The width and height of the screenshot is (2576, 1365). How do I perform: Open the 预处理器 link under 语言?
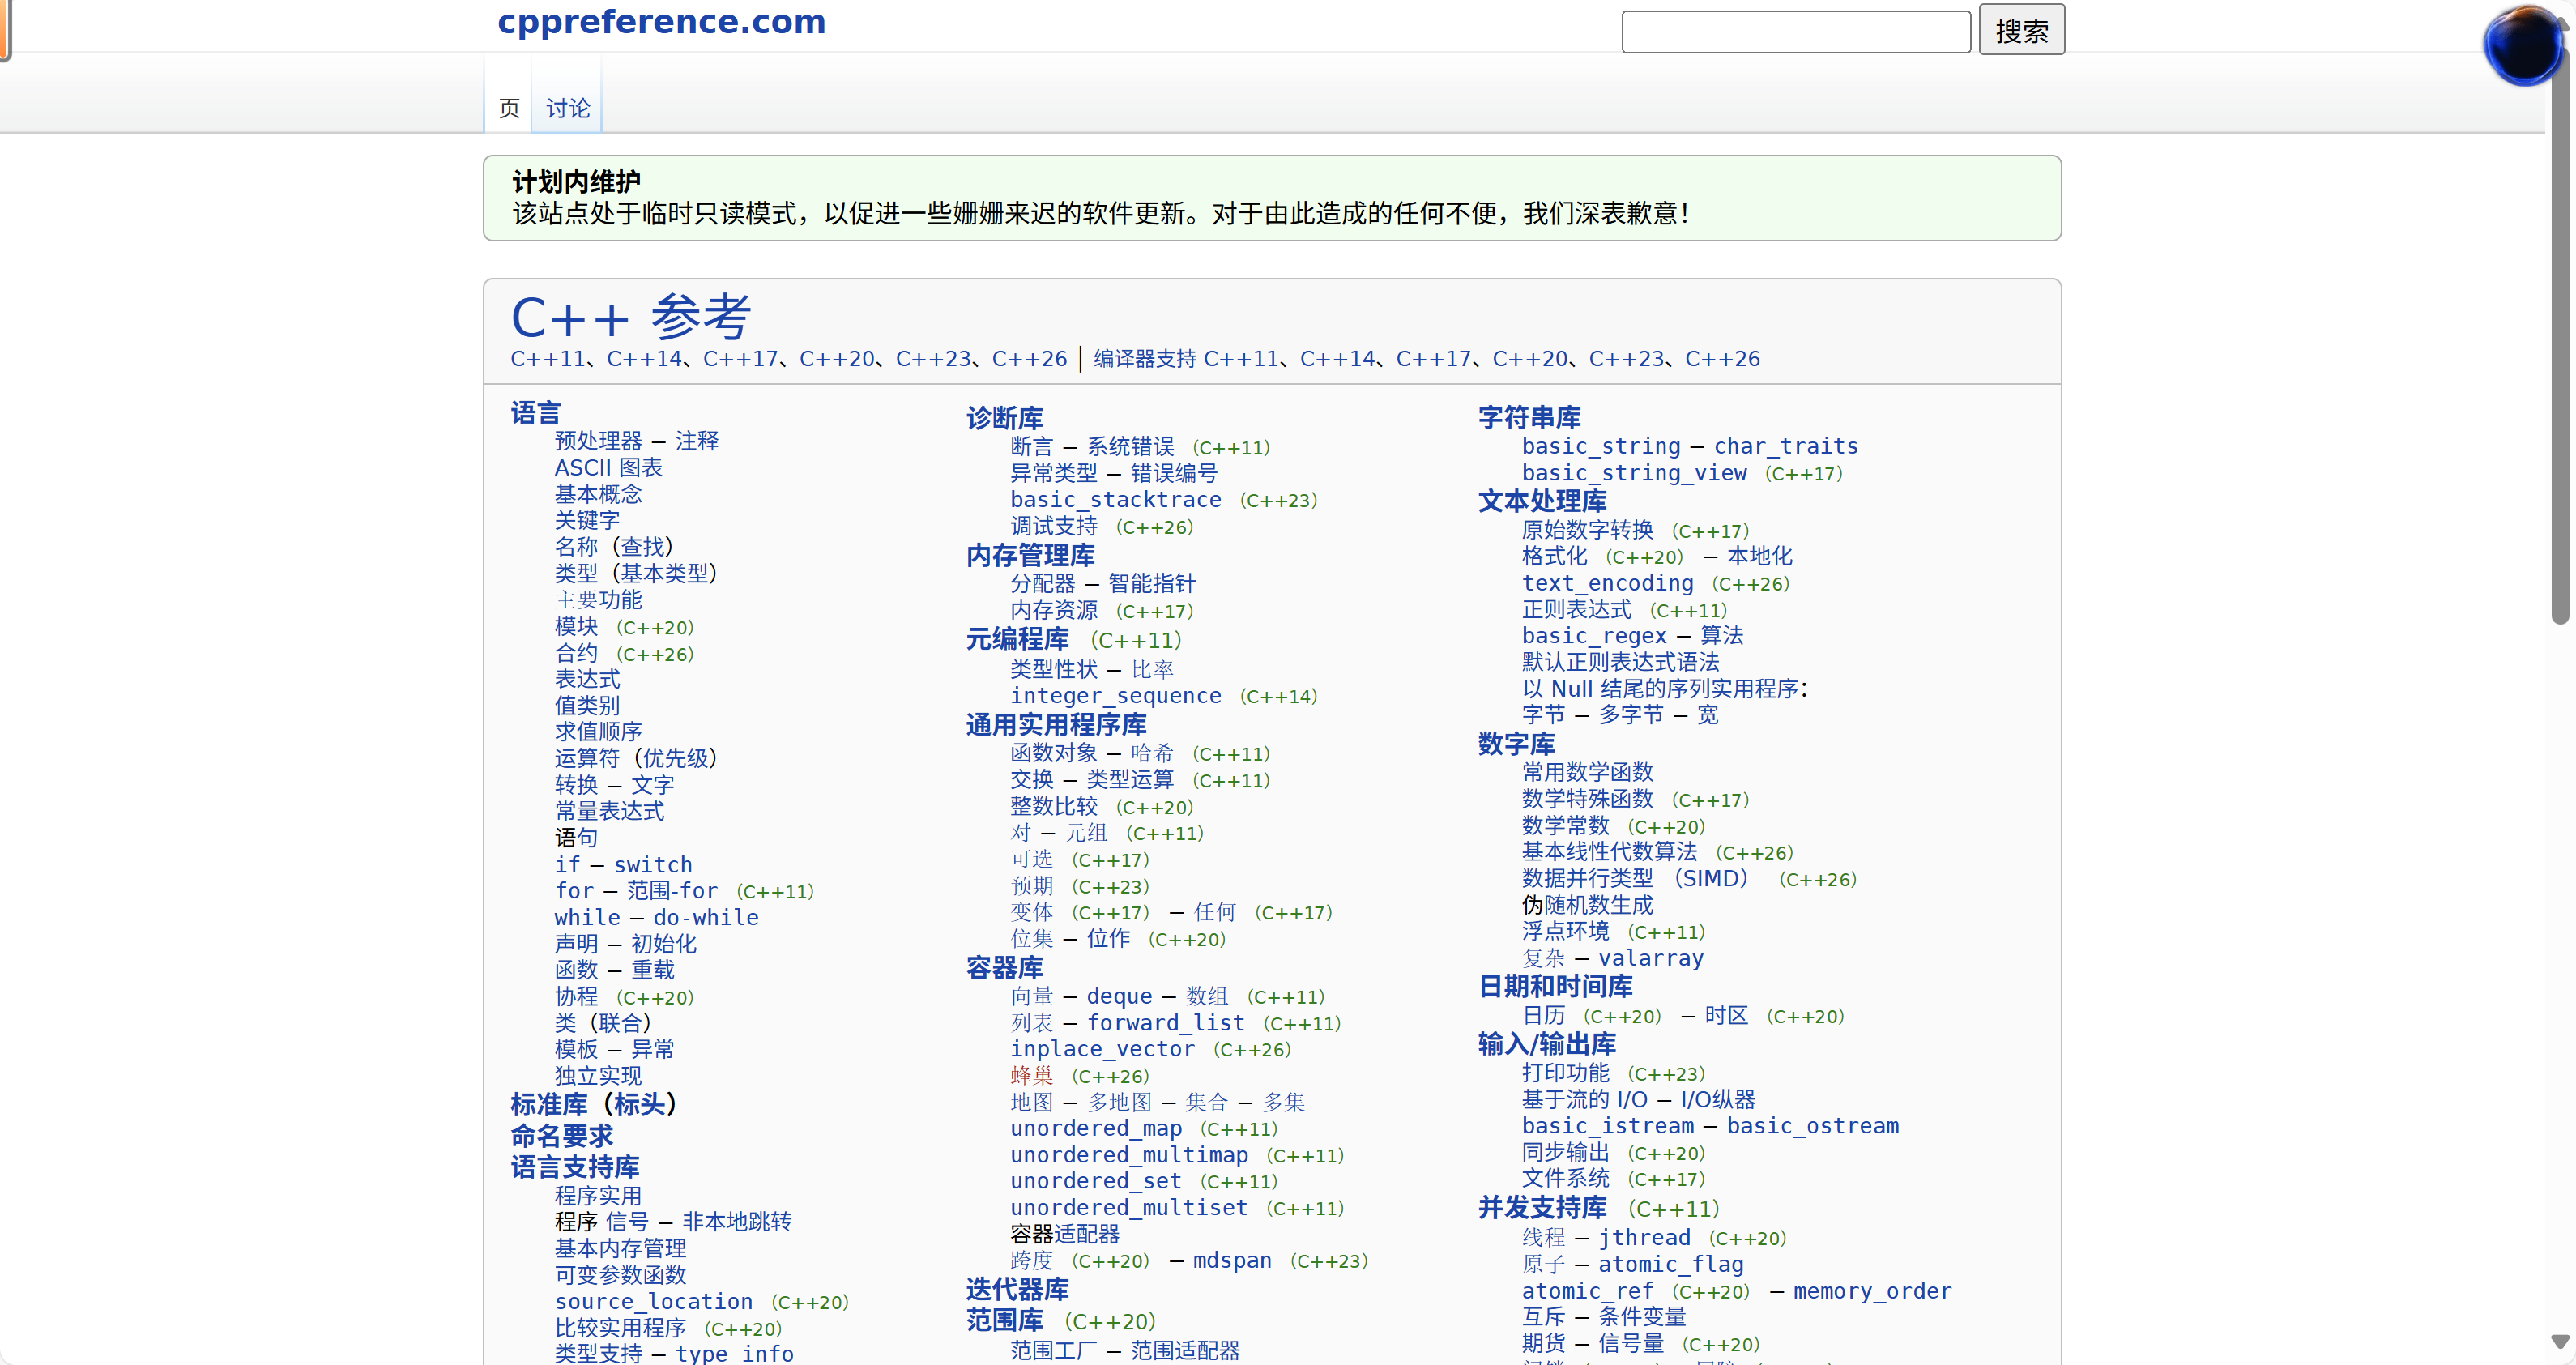click(598, 441)
